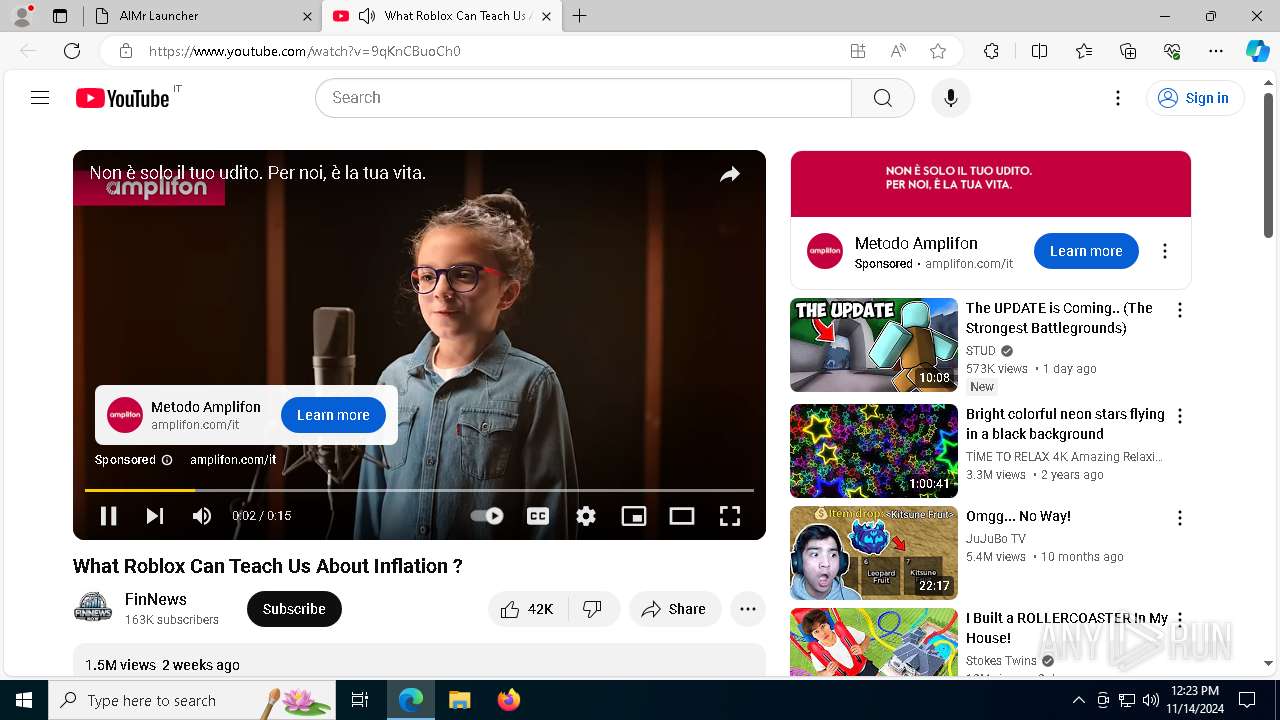The height and width of the screenshot is (720, 1280).
Task: Open tab actions menu icon
Action: 60,16
